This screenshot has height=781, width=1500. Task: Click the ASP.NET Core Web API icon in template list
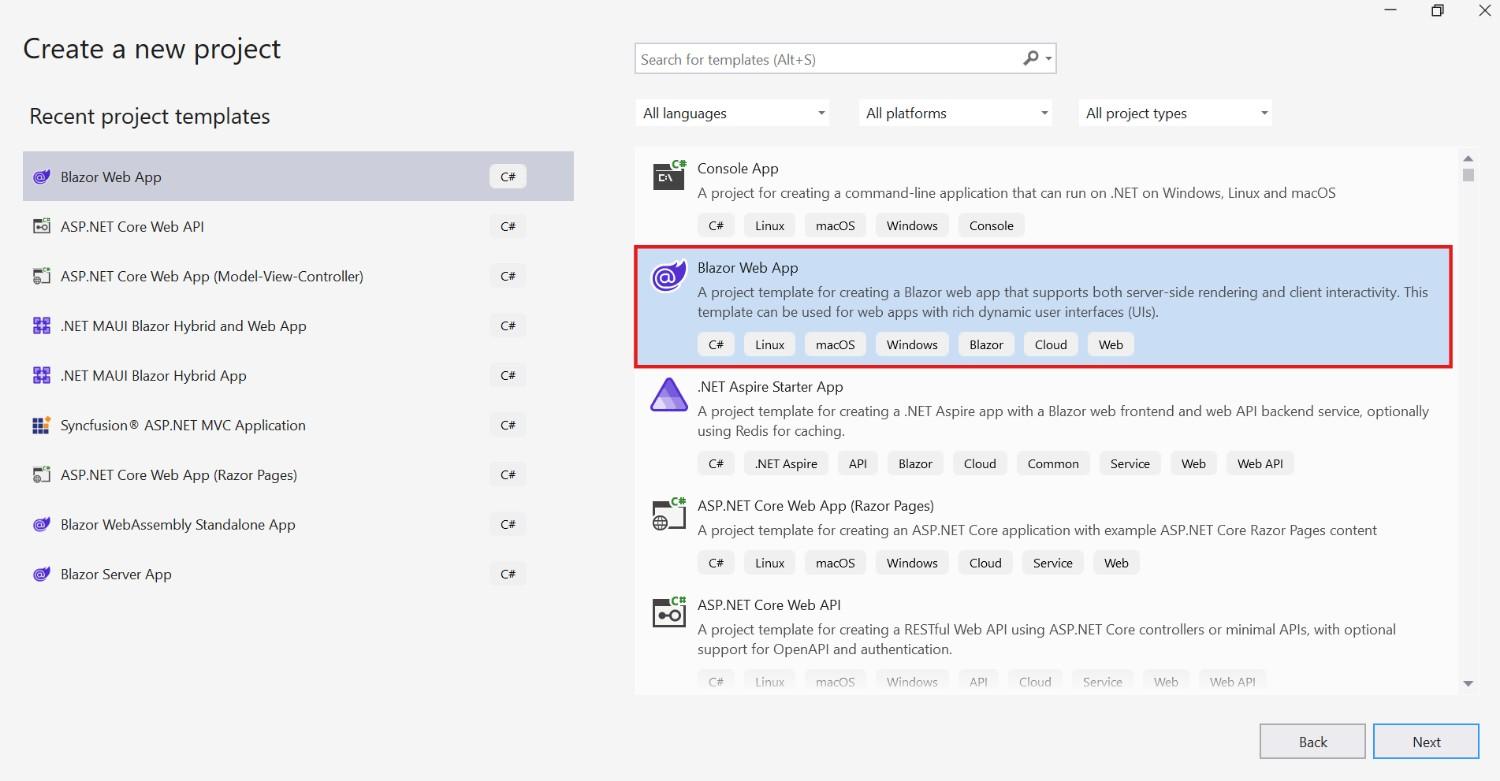click(x=669, y=612)
